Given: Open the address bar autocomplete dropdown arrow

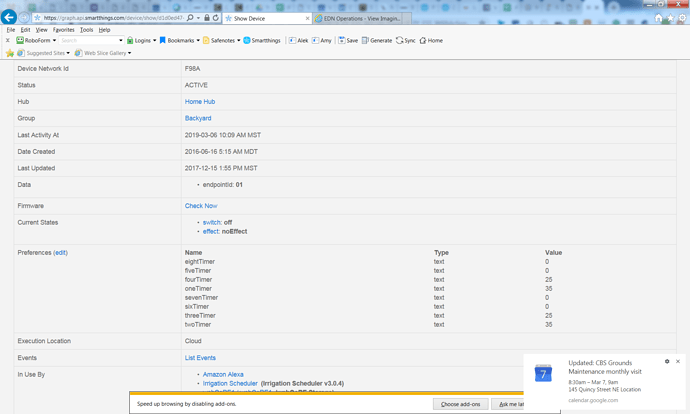Looking at the screenshot, I should pos(198,18).
